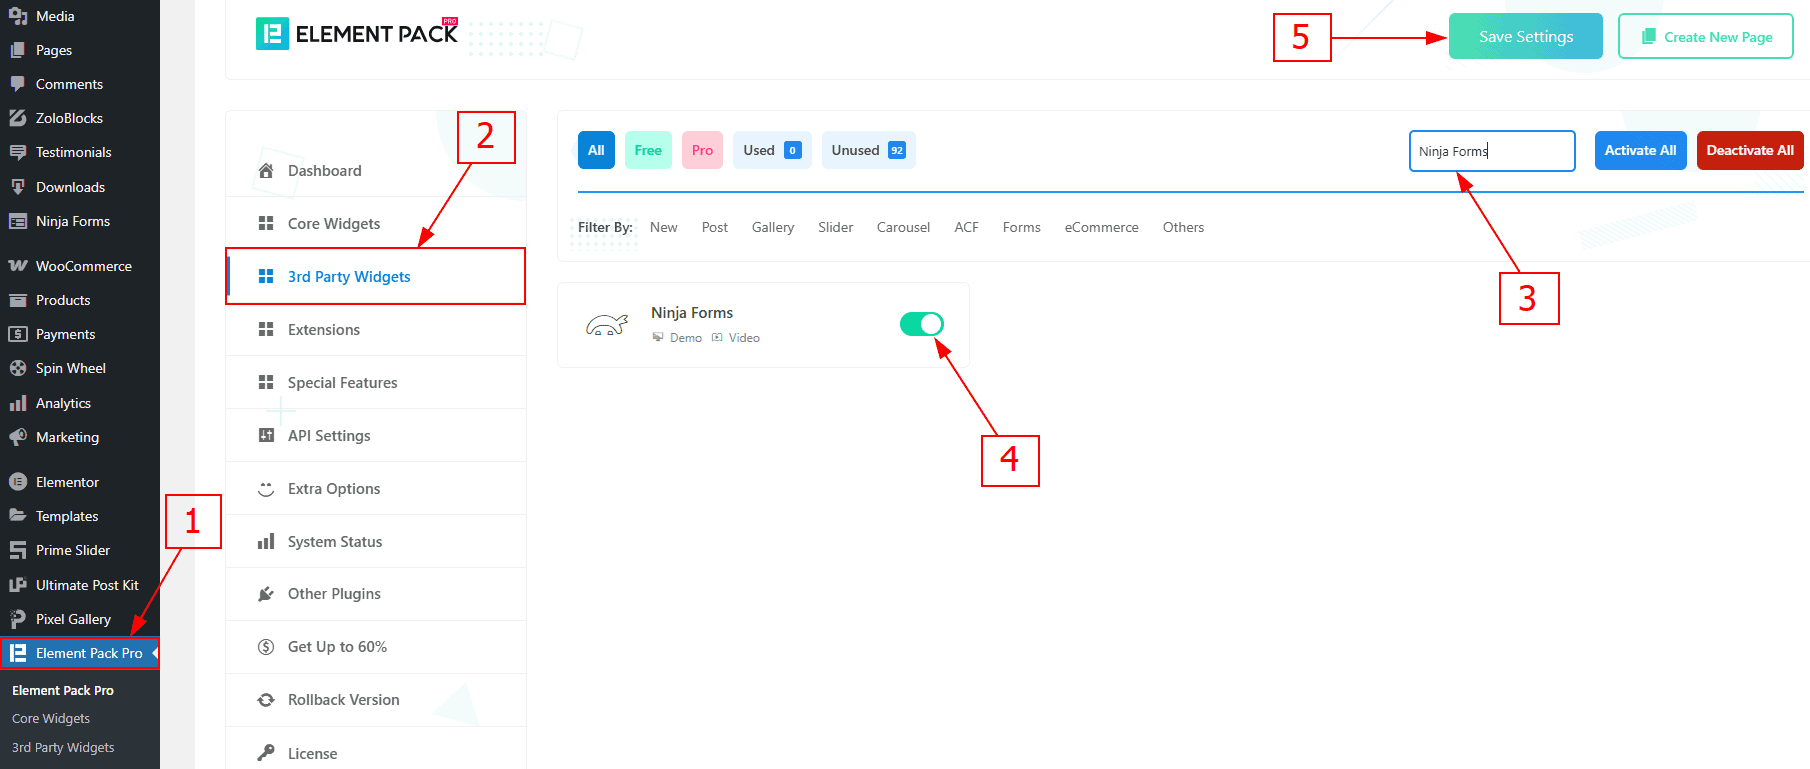Click the Products box icon
The width and height of the screenshot is (1810, 769).
click(18, 300)
